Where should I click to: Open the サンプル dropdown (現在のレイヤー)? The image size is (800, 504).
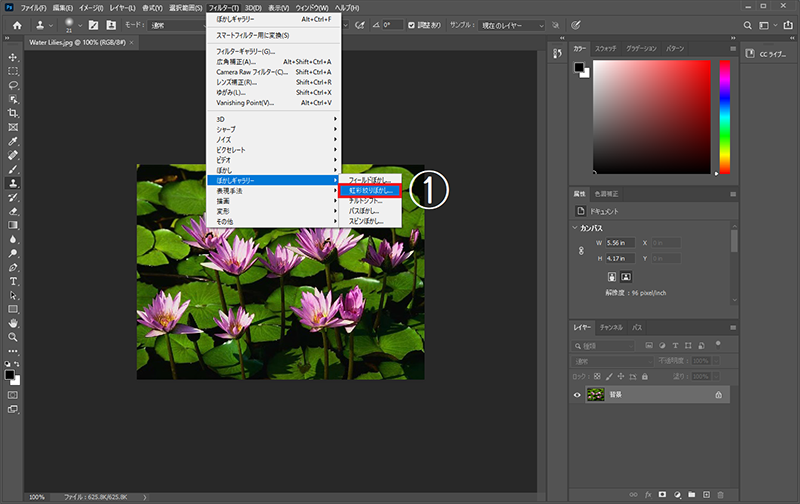point(513,24)
